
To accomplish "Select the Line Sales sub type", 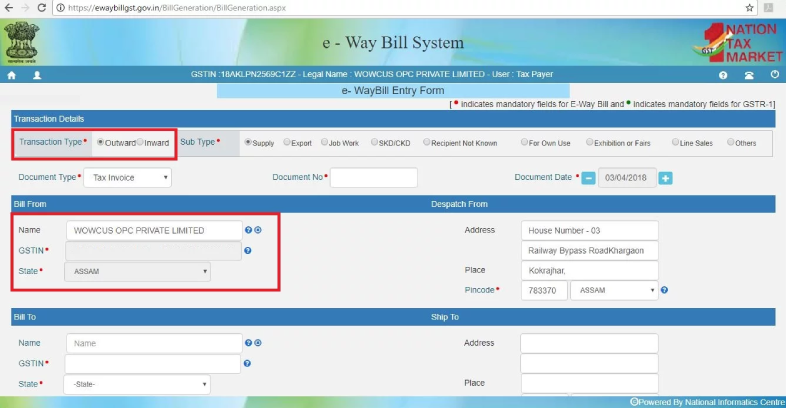I will coord(675,142).
